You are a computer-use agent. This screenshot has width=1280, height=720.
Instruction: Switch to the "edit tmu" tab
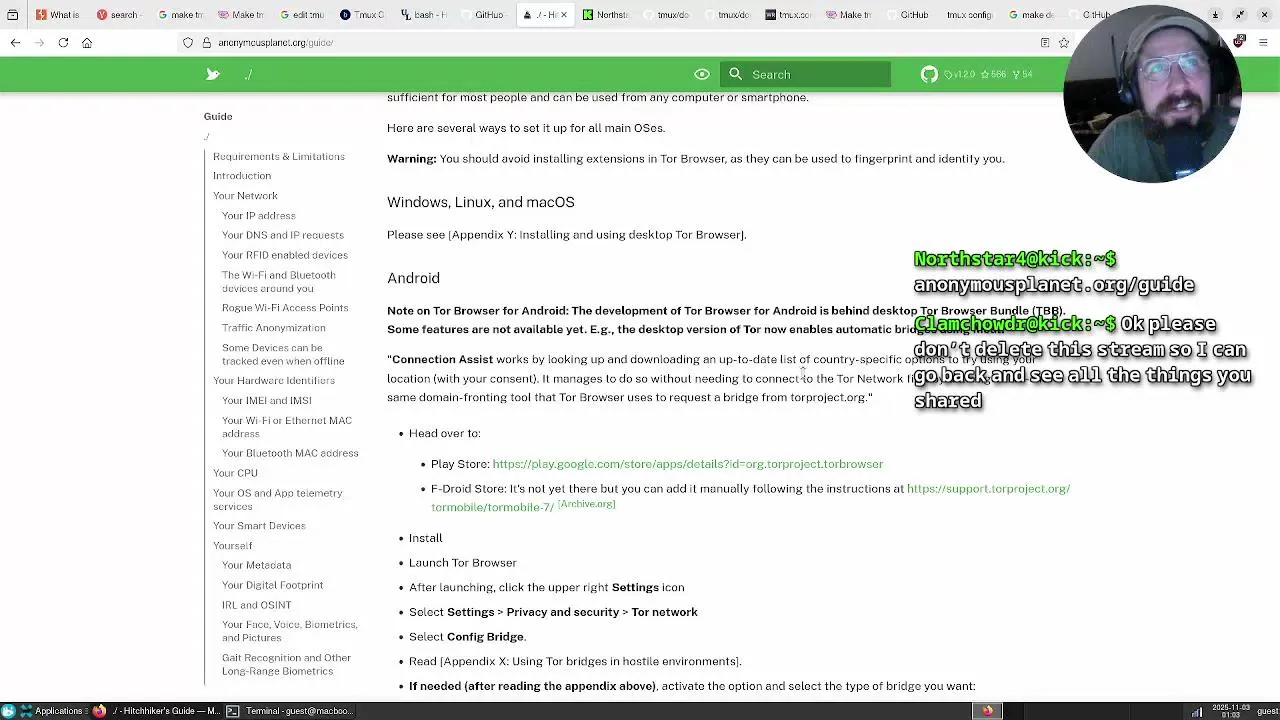click(301, 15)
